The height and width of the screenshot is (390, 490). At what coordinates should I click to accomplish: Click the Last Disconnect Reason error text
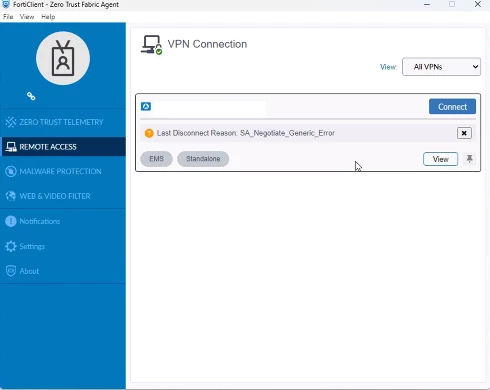click(246, 133)
